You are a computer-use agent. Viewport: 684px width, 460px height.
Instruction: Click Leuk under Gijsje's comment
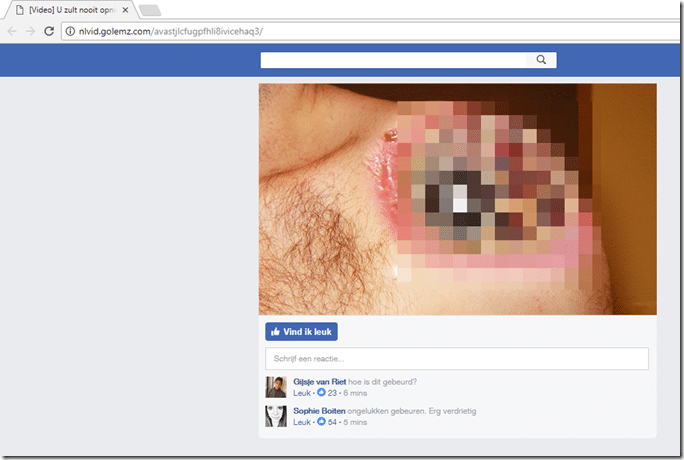click(x=302, y=393)
